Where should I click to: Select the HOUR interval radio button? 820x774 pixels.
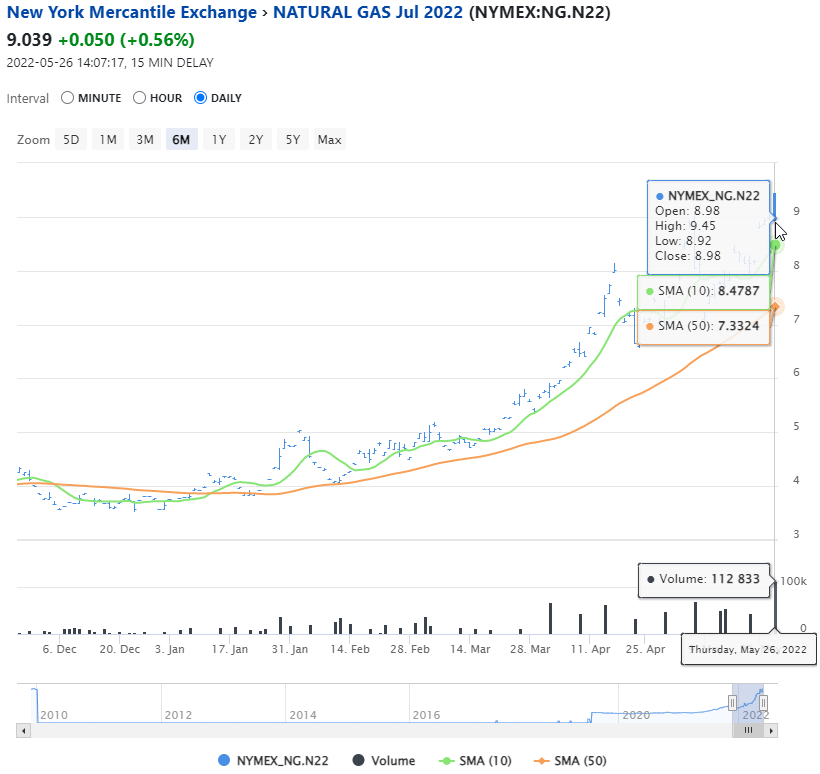(139, 98)
